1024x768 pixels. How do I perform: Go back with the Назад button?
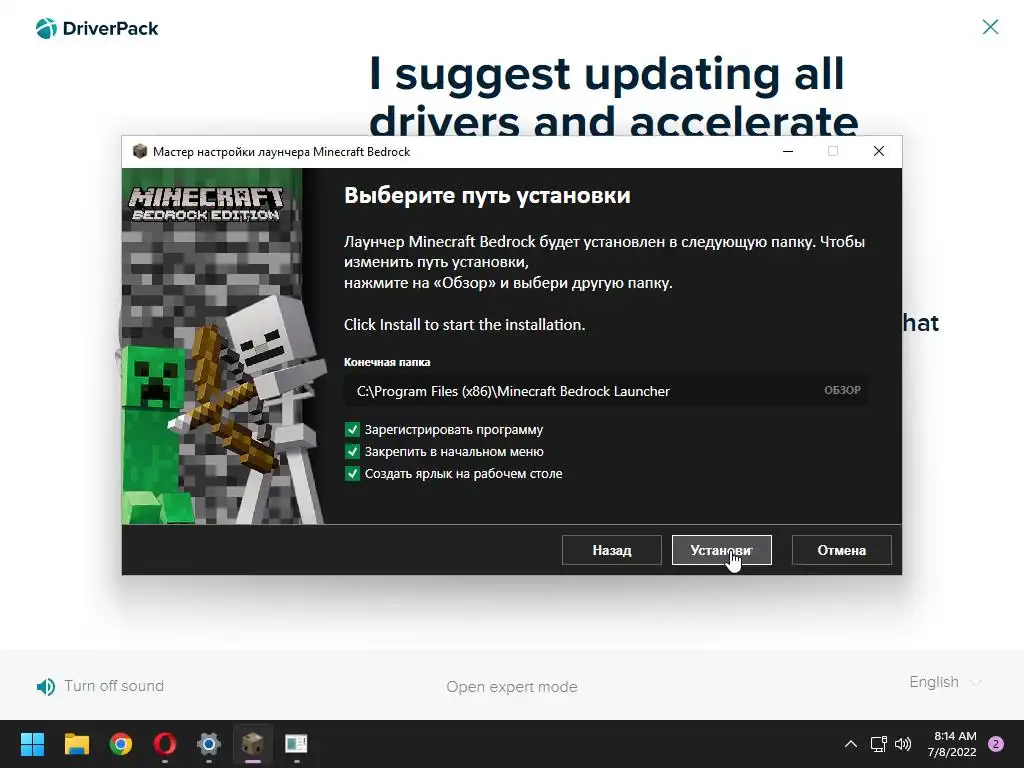tap(611, 550)
